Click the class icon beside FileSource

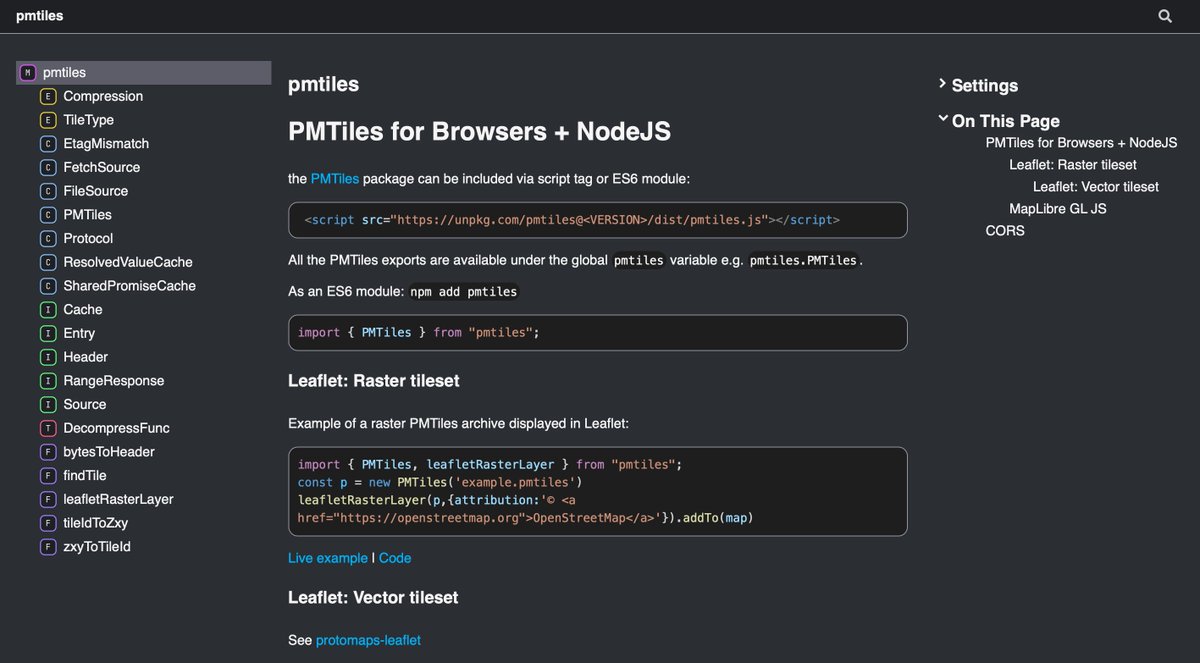tap(48, 191)
